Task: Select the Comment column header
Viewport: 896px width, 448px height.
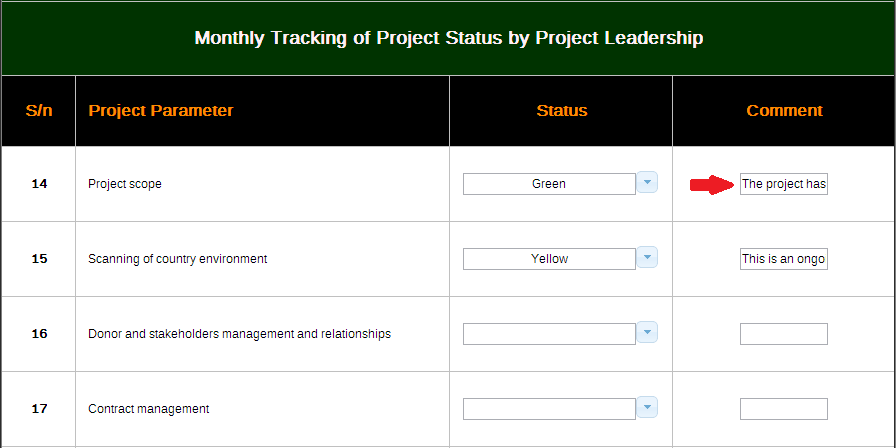Action: (784, 110)
